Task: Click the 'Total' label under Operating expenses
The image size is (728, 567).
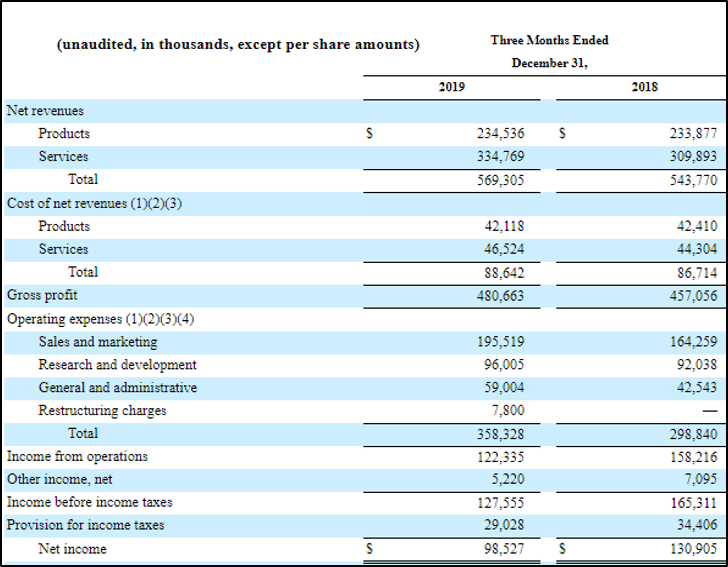Action: 83,433
